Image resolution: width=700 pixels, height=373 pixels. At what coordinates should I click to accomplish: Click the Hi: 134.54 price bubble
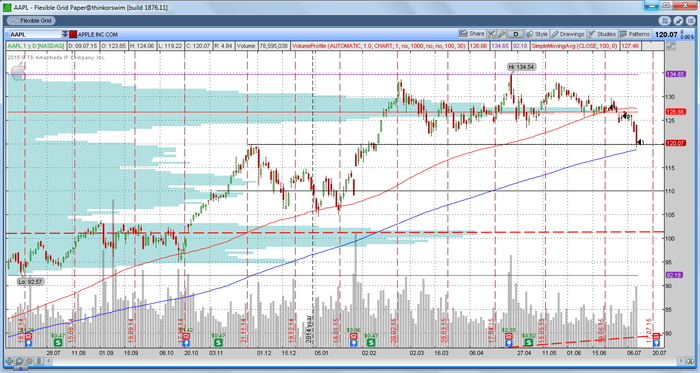tap(521, 67)
